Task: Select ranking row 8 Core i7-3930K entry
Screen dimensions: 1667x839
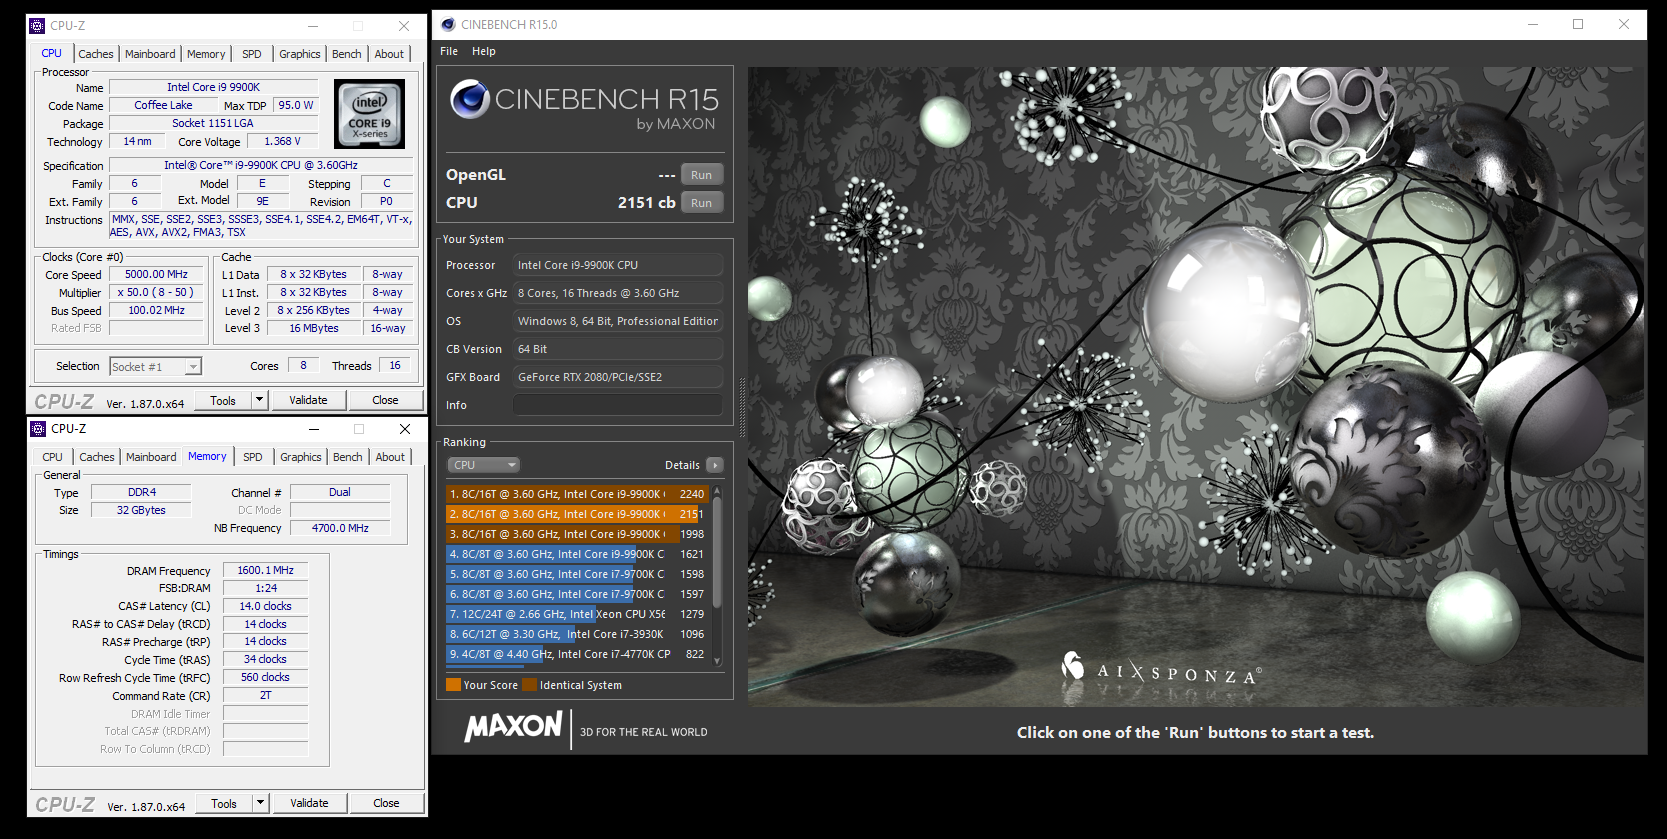Action: coord(577,634)
